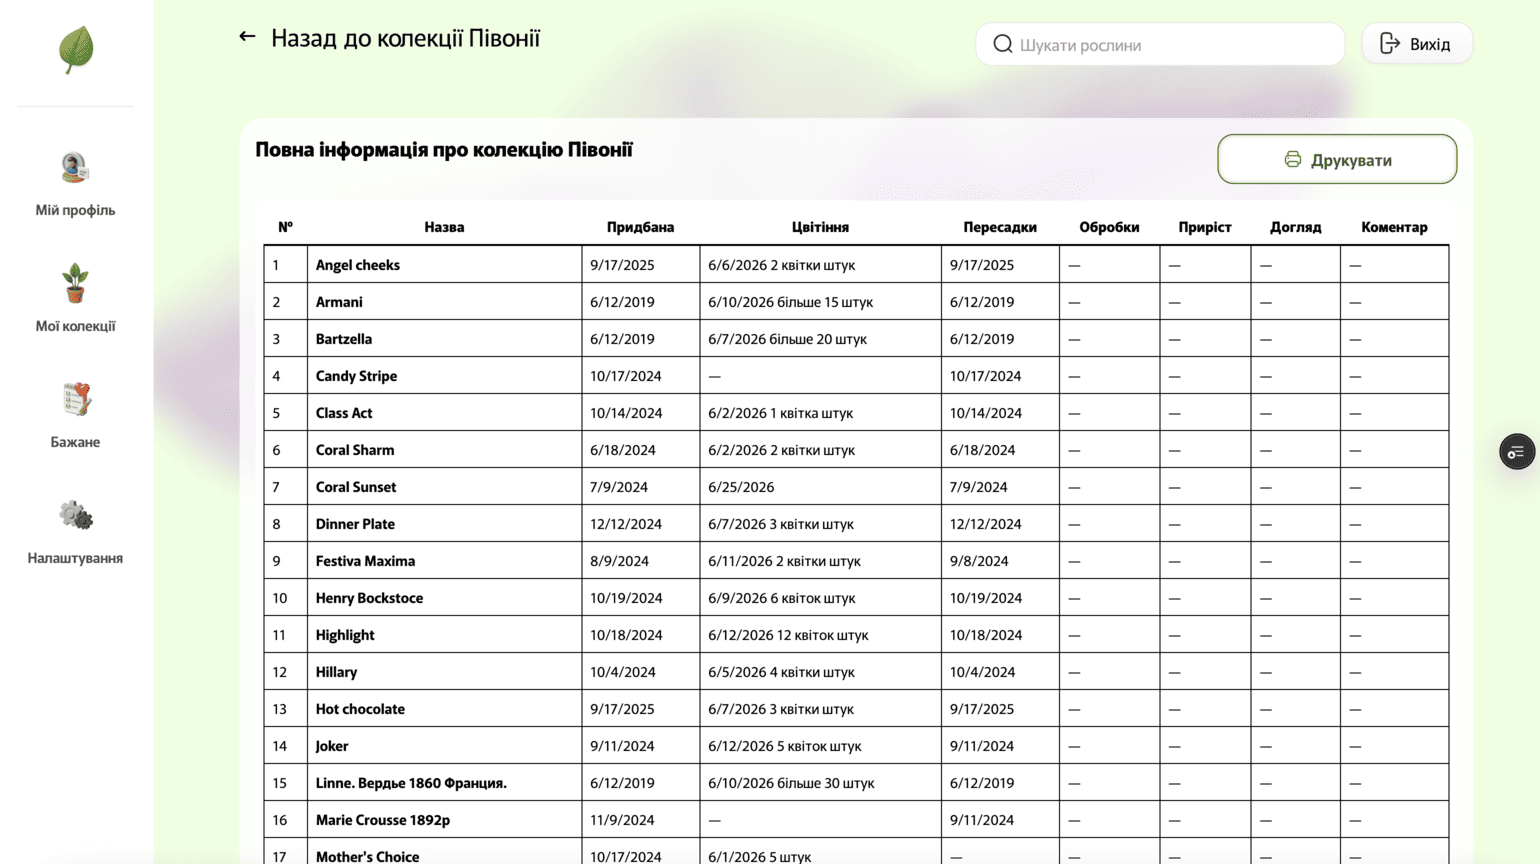Open the Бажане wishlist checklist icon
This screenshot has width=1540, height=864.
pyautogui.click(x=75, y=399)
